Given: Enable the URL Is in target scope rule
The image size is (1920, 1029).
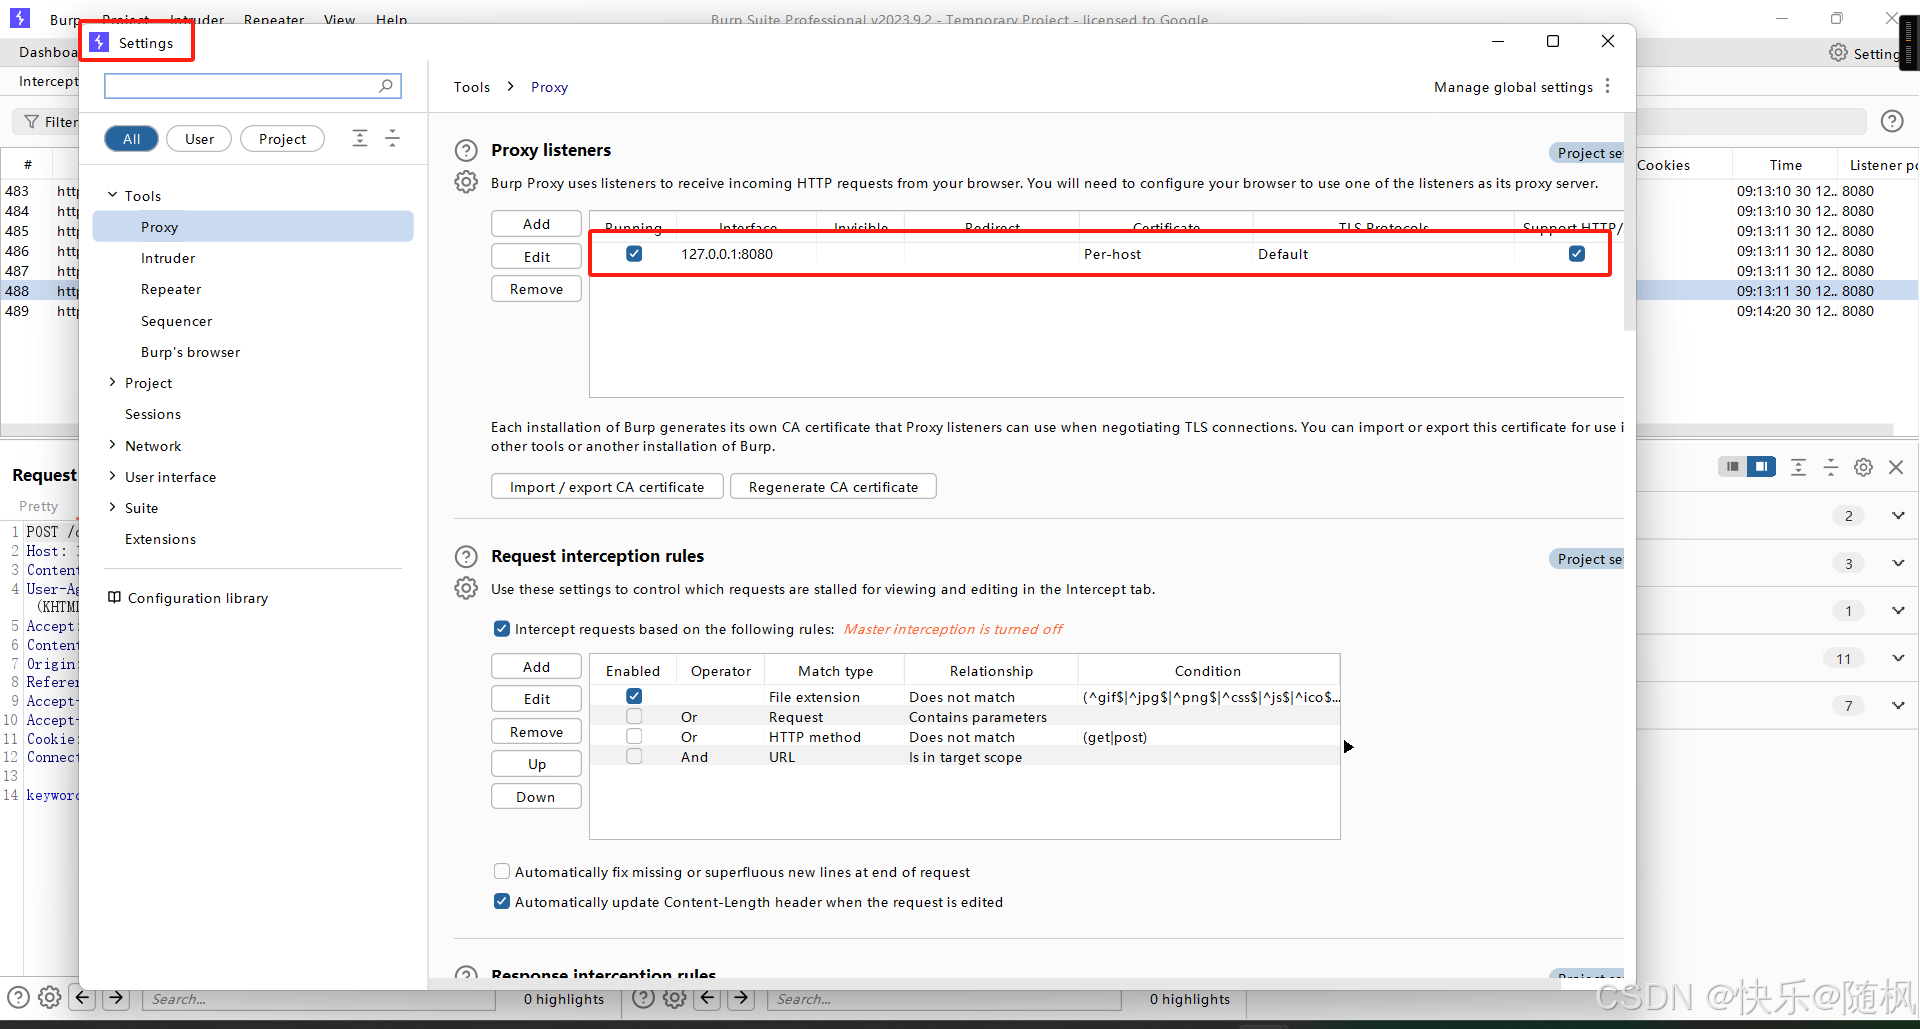Looking at the screenshot, I should [634, 756].
